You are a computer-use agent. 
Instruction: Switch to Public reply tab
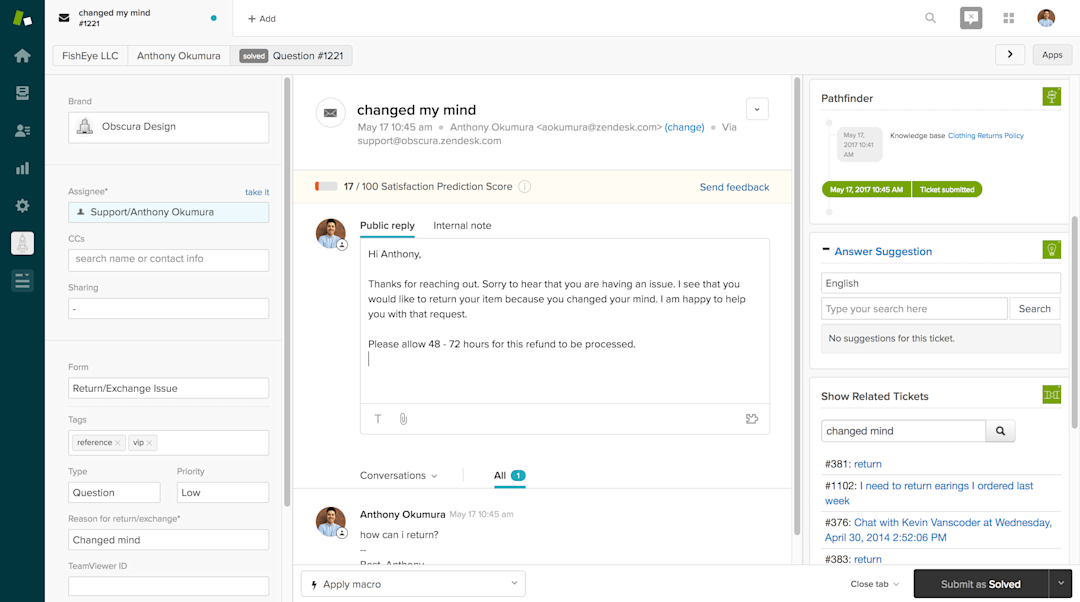click(387, 225)
